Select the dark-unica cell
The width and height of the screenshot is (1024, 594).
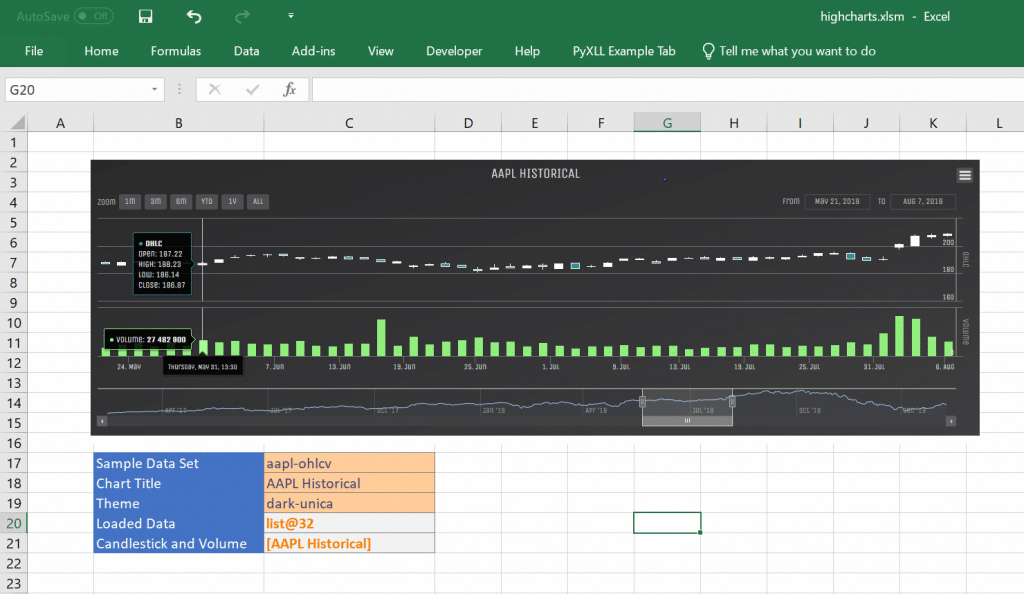point(349,503)
